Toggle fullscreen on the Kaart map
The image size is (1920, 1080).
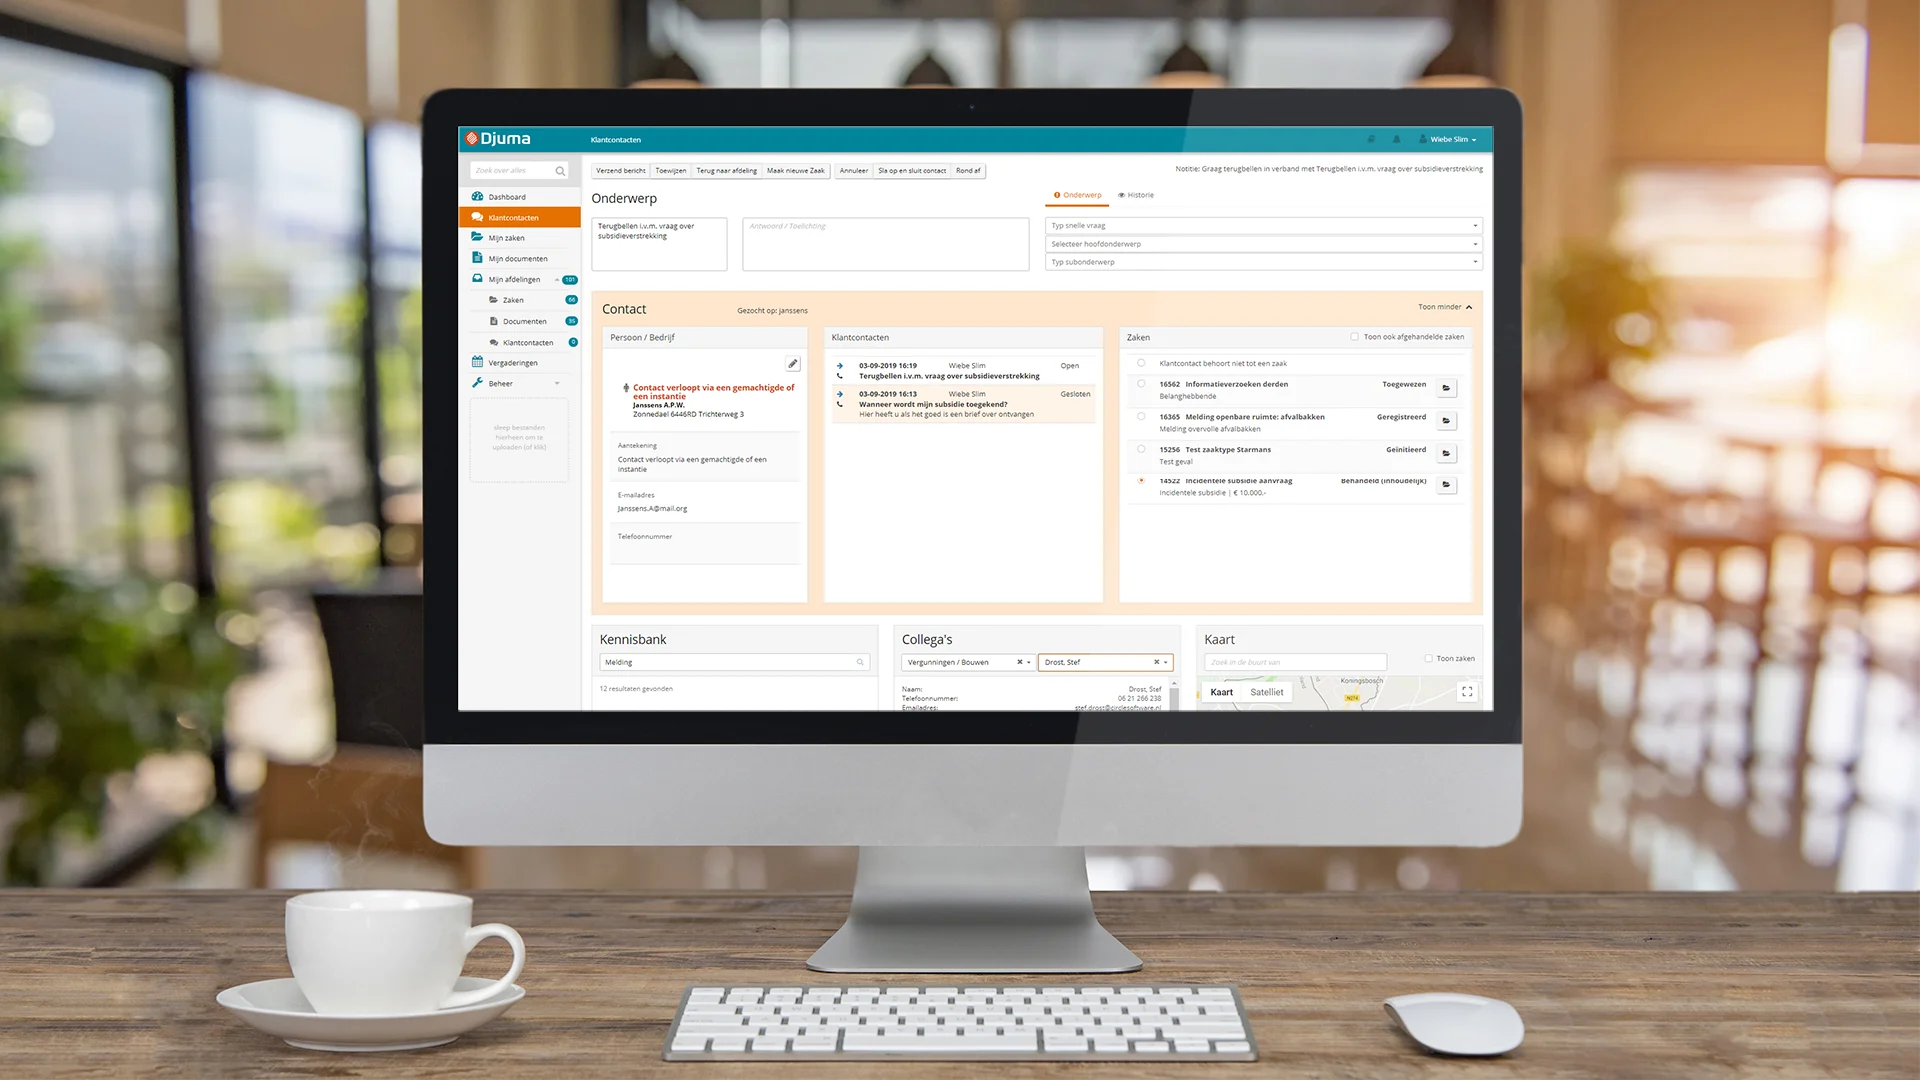tap(1467, 691)
